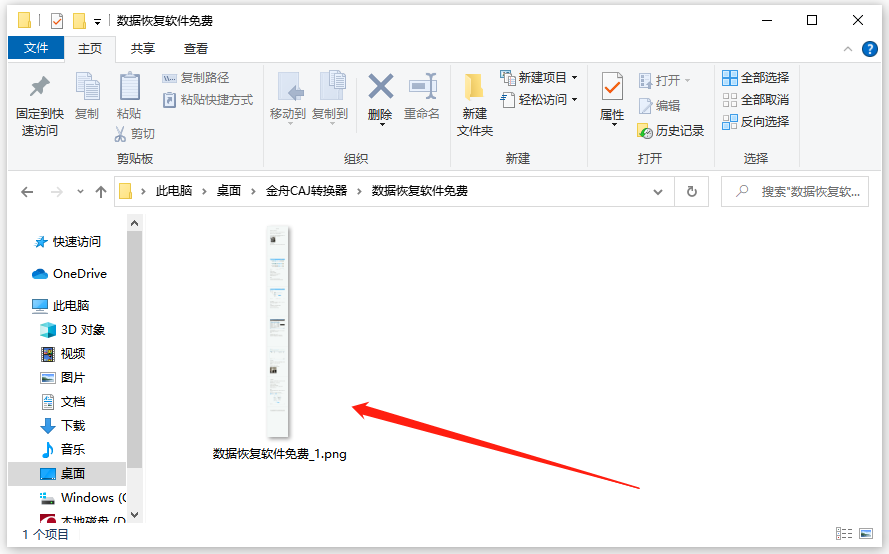This screenshot has height=554, width=889.
Task: Click the Pin to Quick Access icon
Action: point(40,88)
